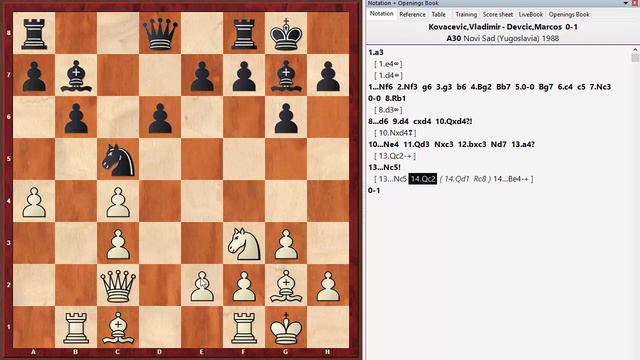Select the black queen on d8
This screenshot has height=360, width=640.
point(160,34)
